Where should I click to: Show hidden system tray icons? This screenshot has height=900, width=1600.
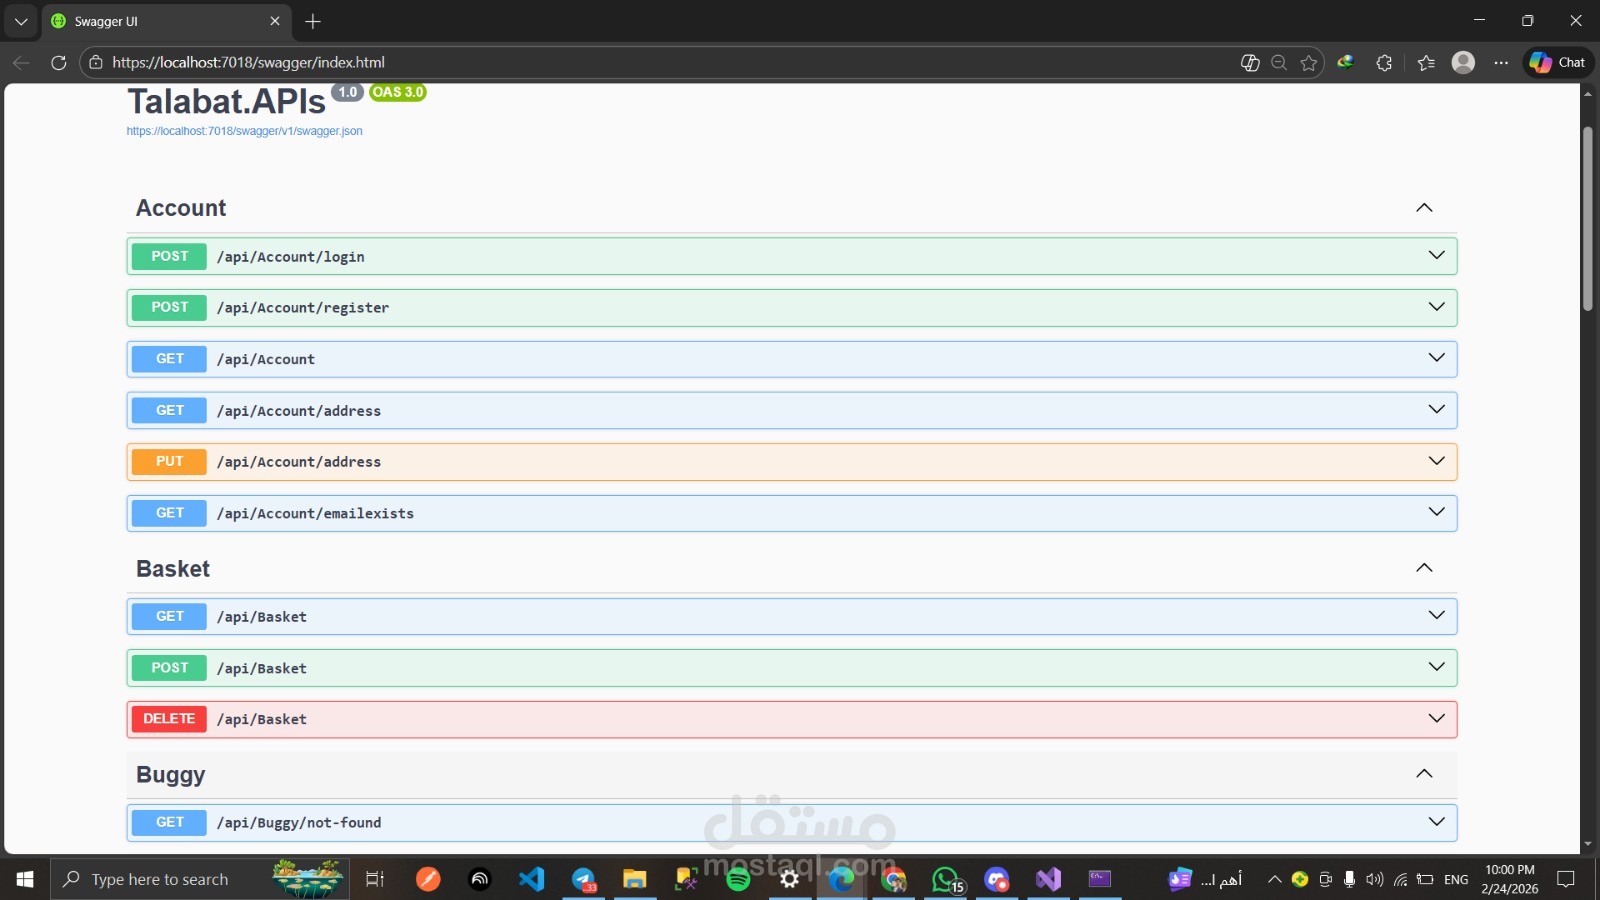pos(1274,879)
